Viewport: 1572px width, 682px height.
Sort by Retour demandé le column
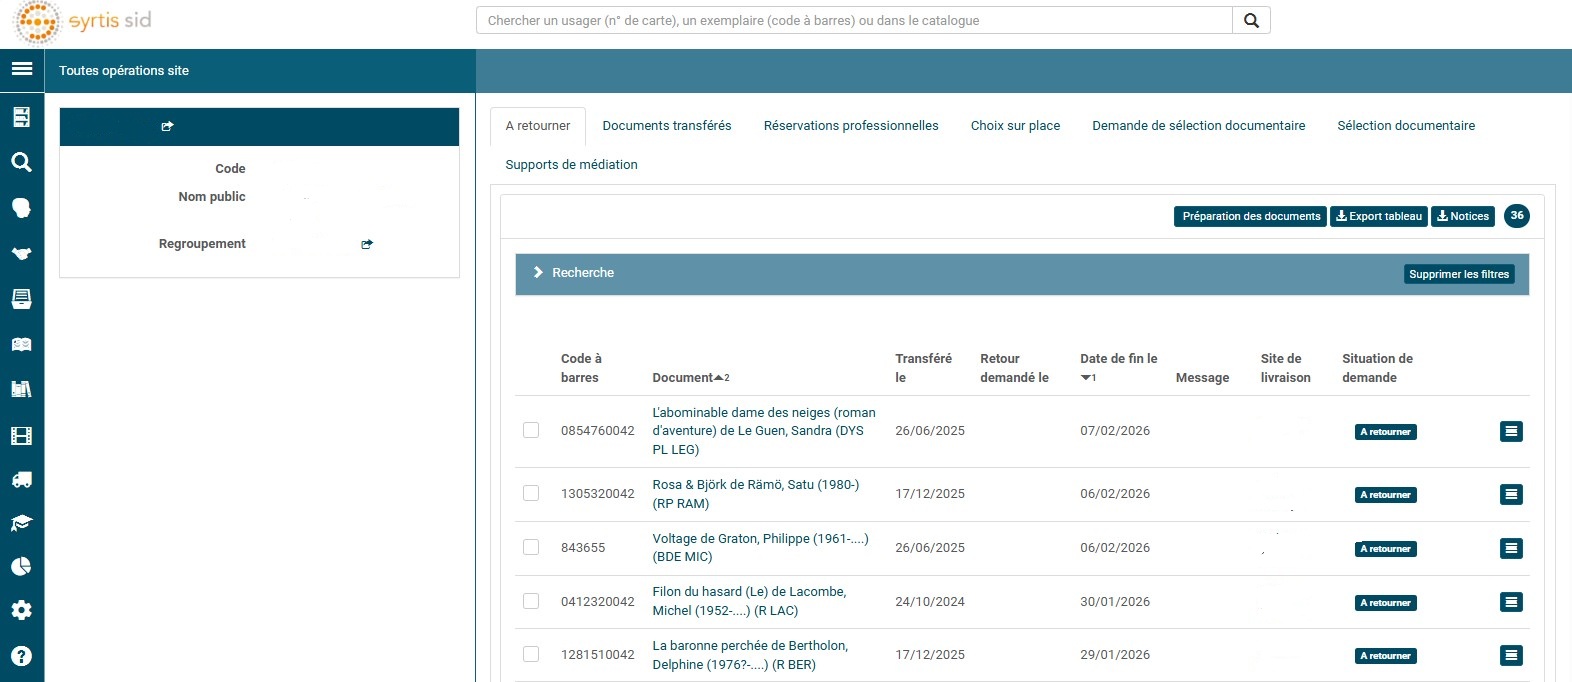click(1014, 368)
